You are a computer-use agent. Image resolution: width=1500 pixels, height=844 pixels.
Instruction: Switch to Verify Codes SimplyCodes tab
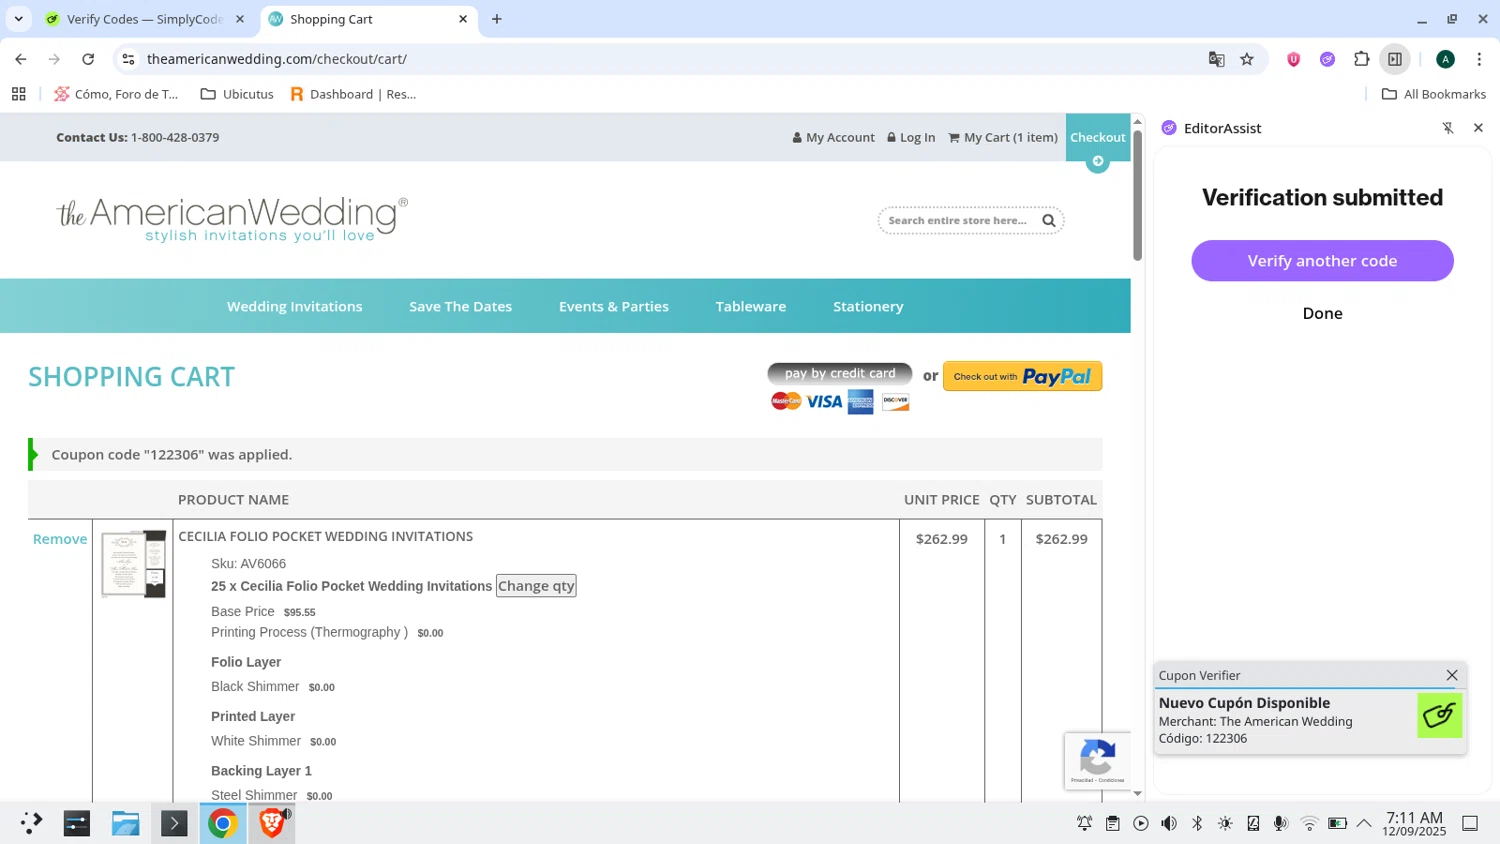145,19
